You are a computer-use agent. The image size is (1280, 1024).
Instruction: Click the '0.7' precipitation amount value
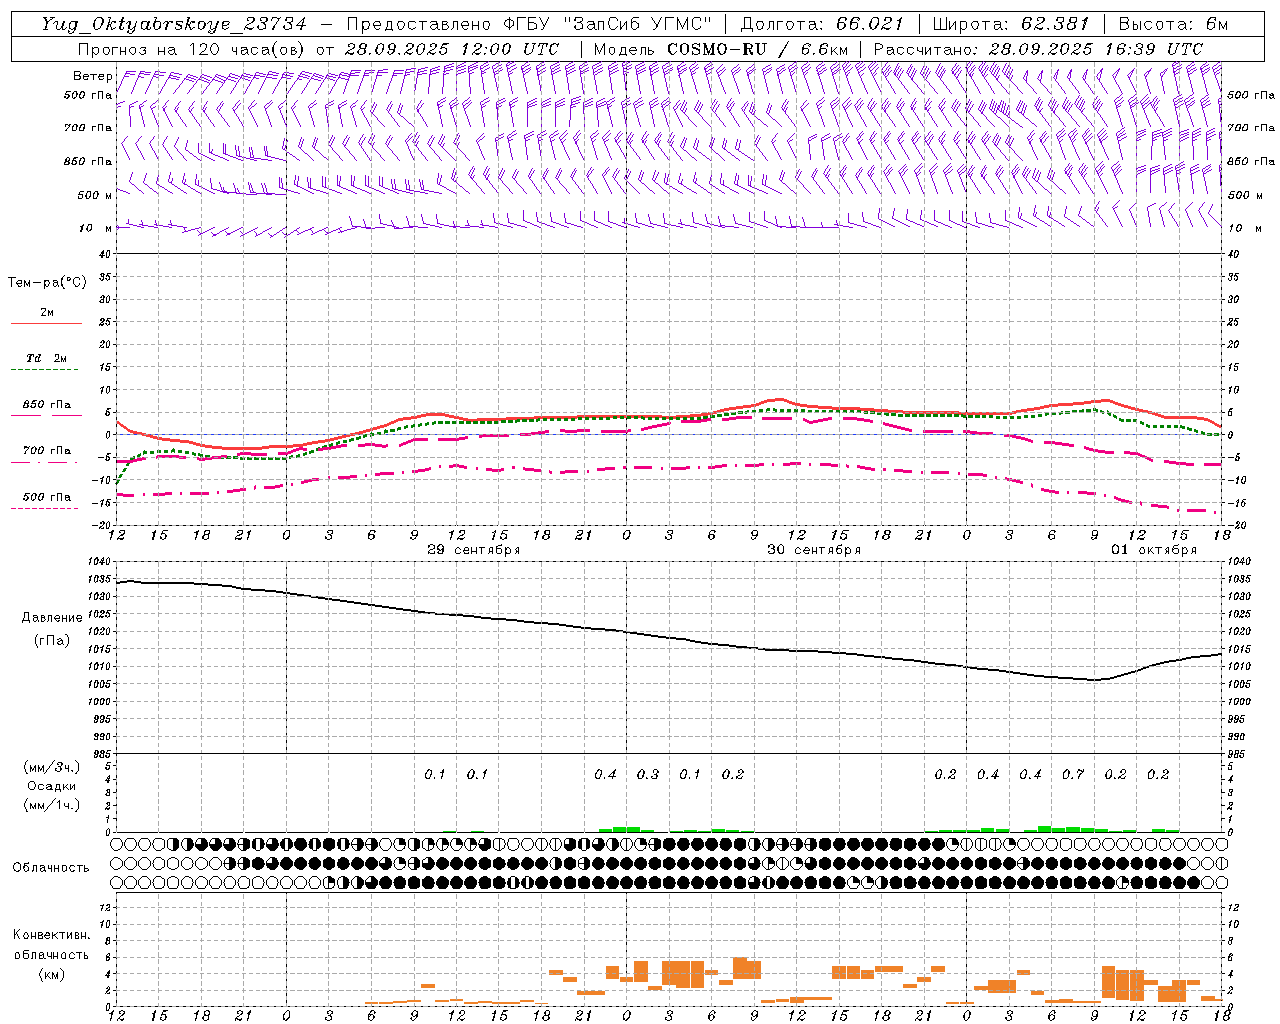pos(1073,774)
